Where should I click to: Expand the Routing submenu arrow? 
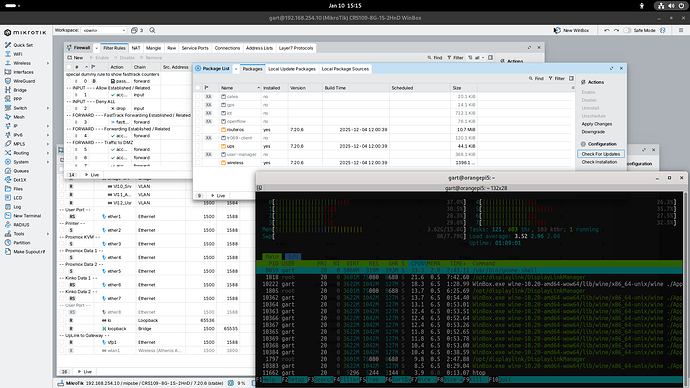48,153
